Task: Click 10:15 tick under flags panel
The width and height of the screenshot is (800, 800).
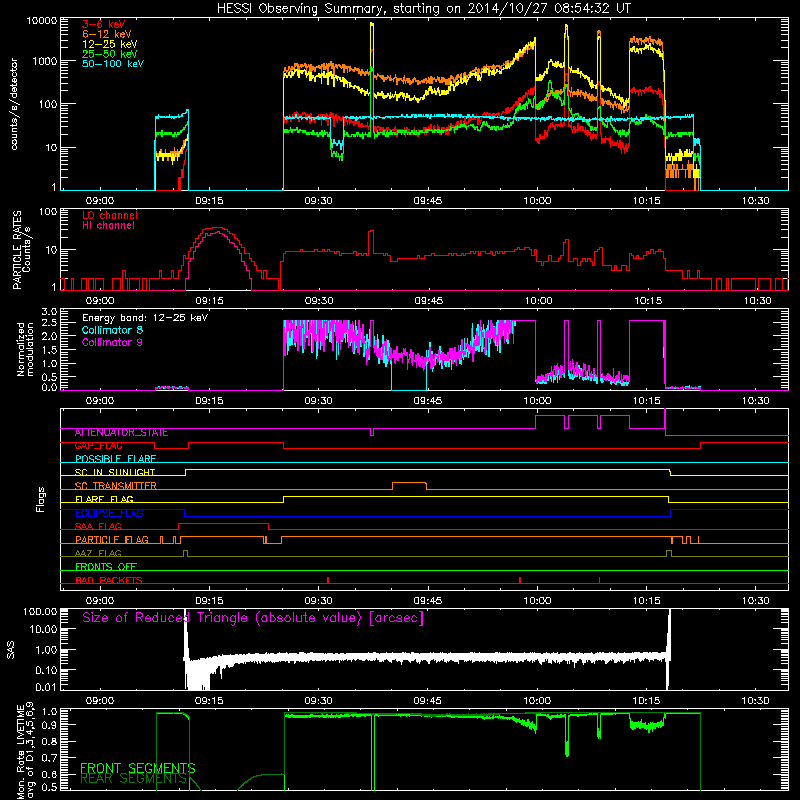Action: click(646, 601)
